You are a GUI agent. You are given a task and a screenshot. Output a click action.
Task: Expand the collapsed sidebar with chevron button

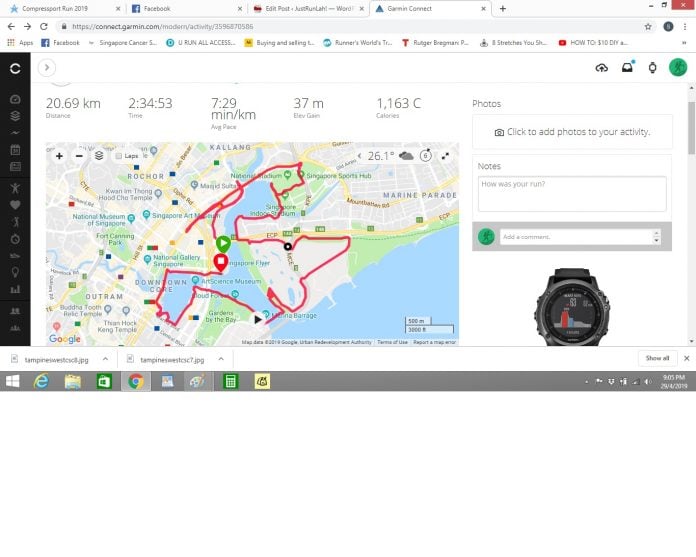coord(47,68)
